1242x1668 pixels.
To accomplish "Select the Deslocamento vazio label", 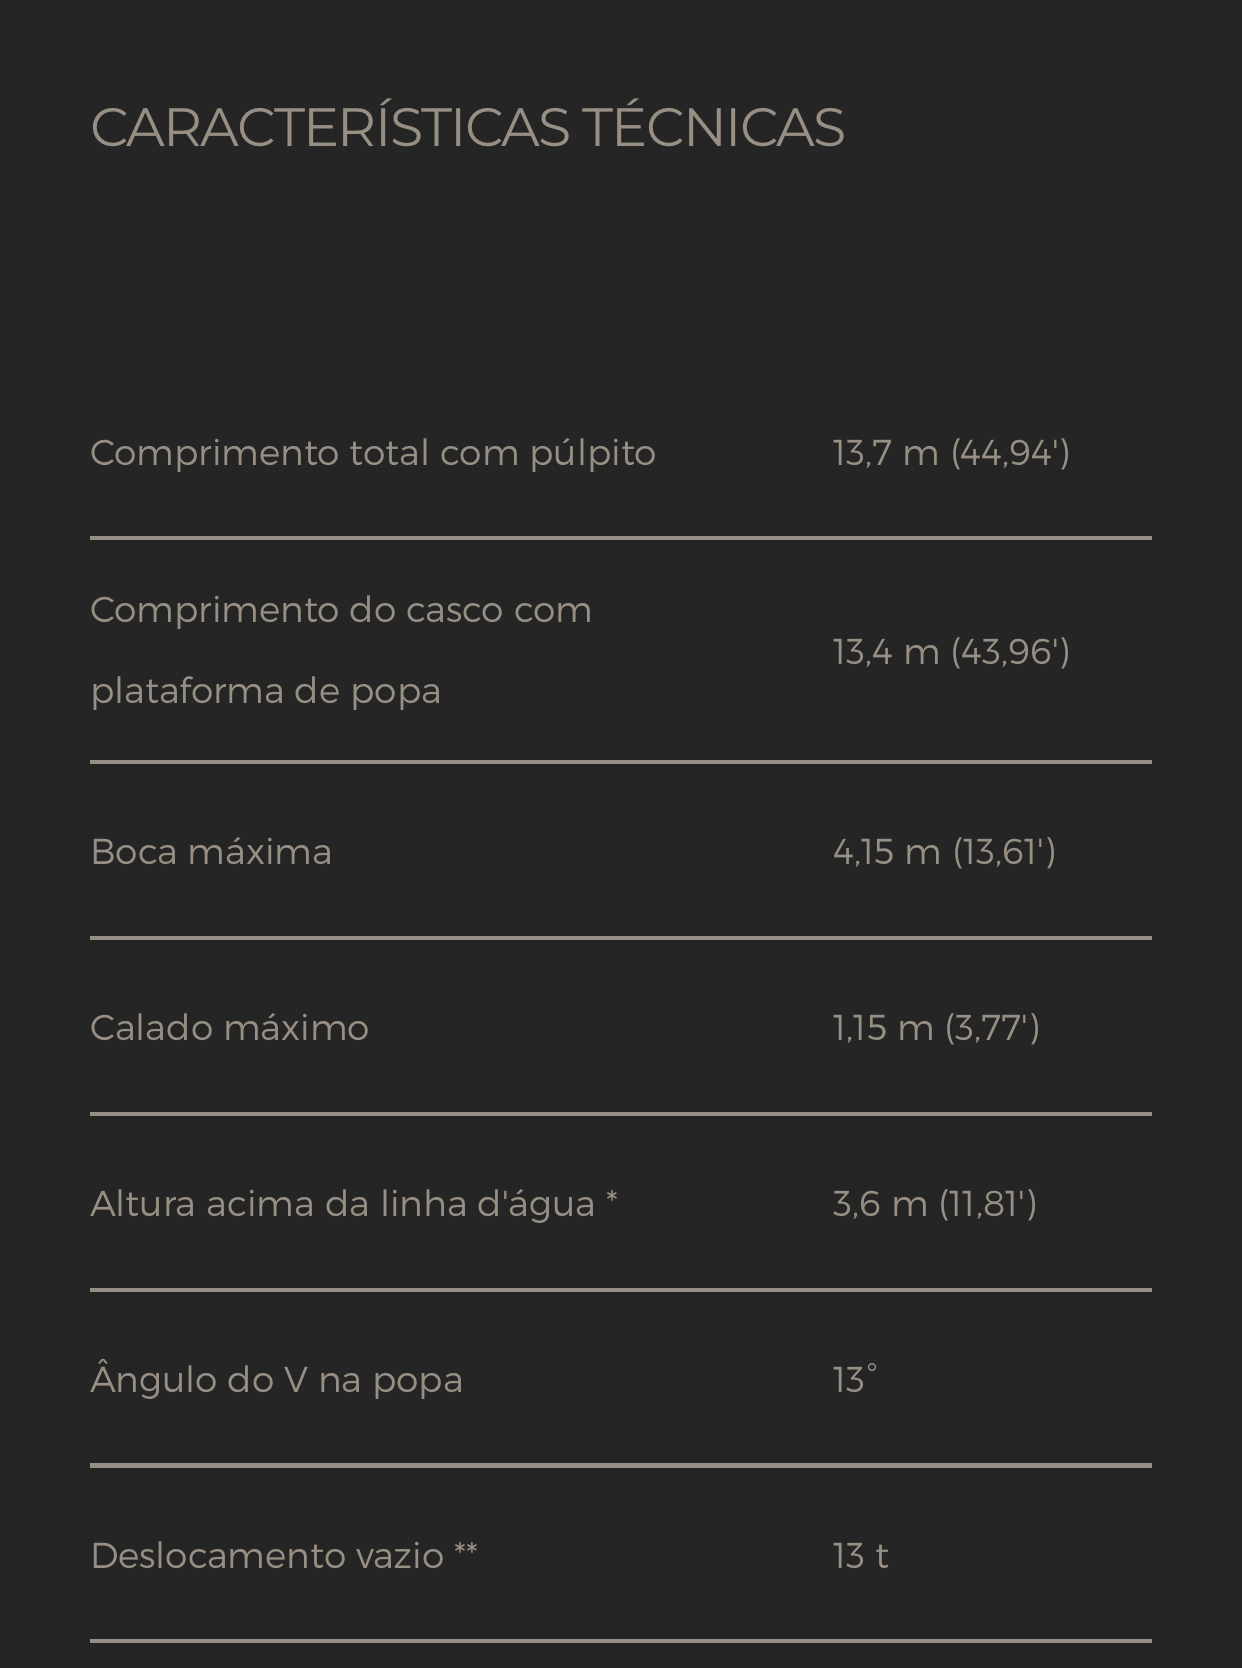I will 284,1556.
